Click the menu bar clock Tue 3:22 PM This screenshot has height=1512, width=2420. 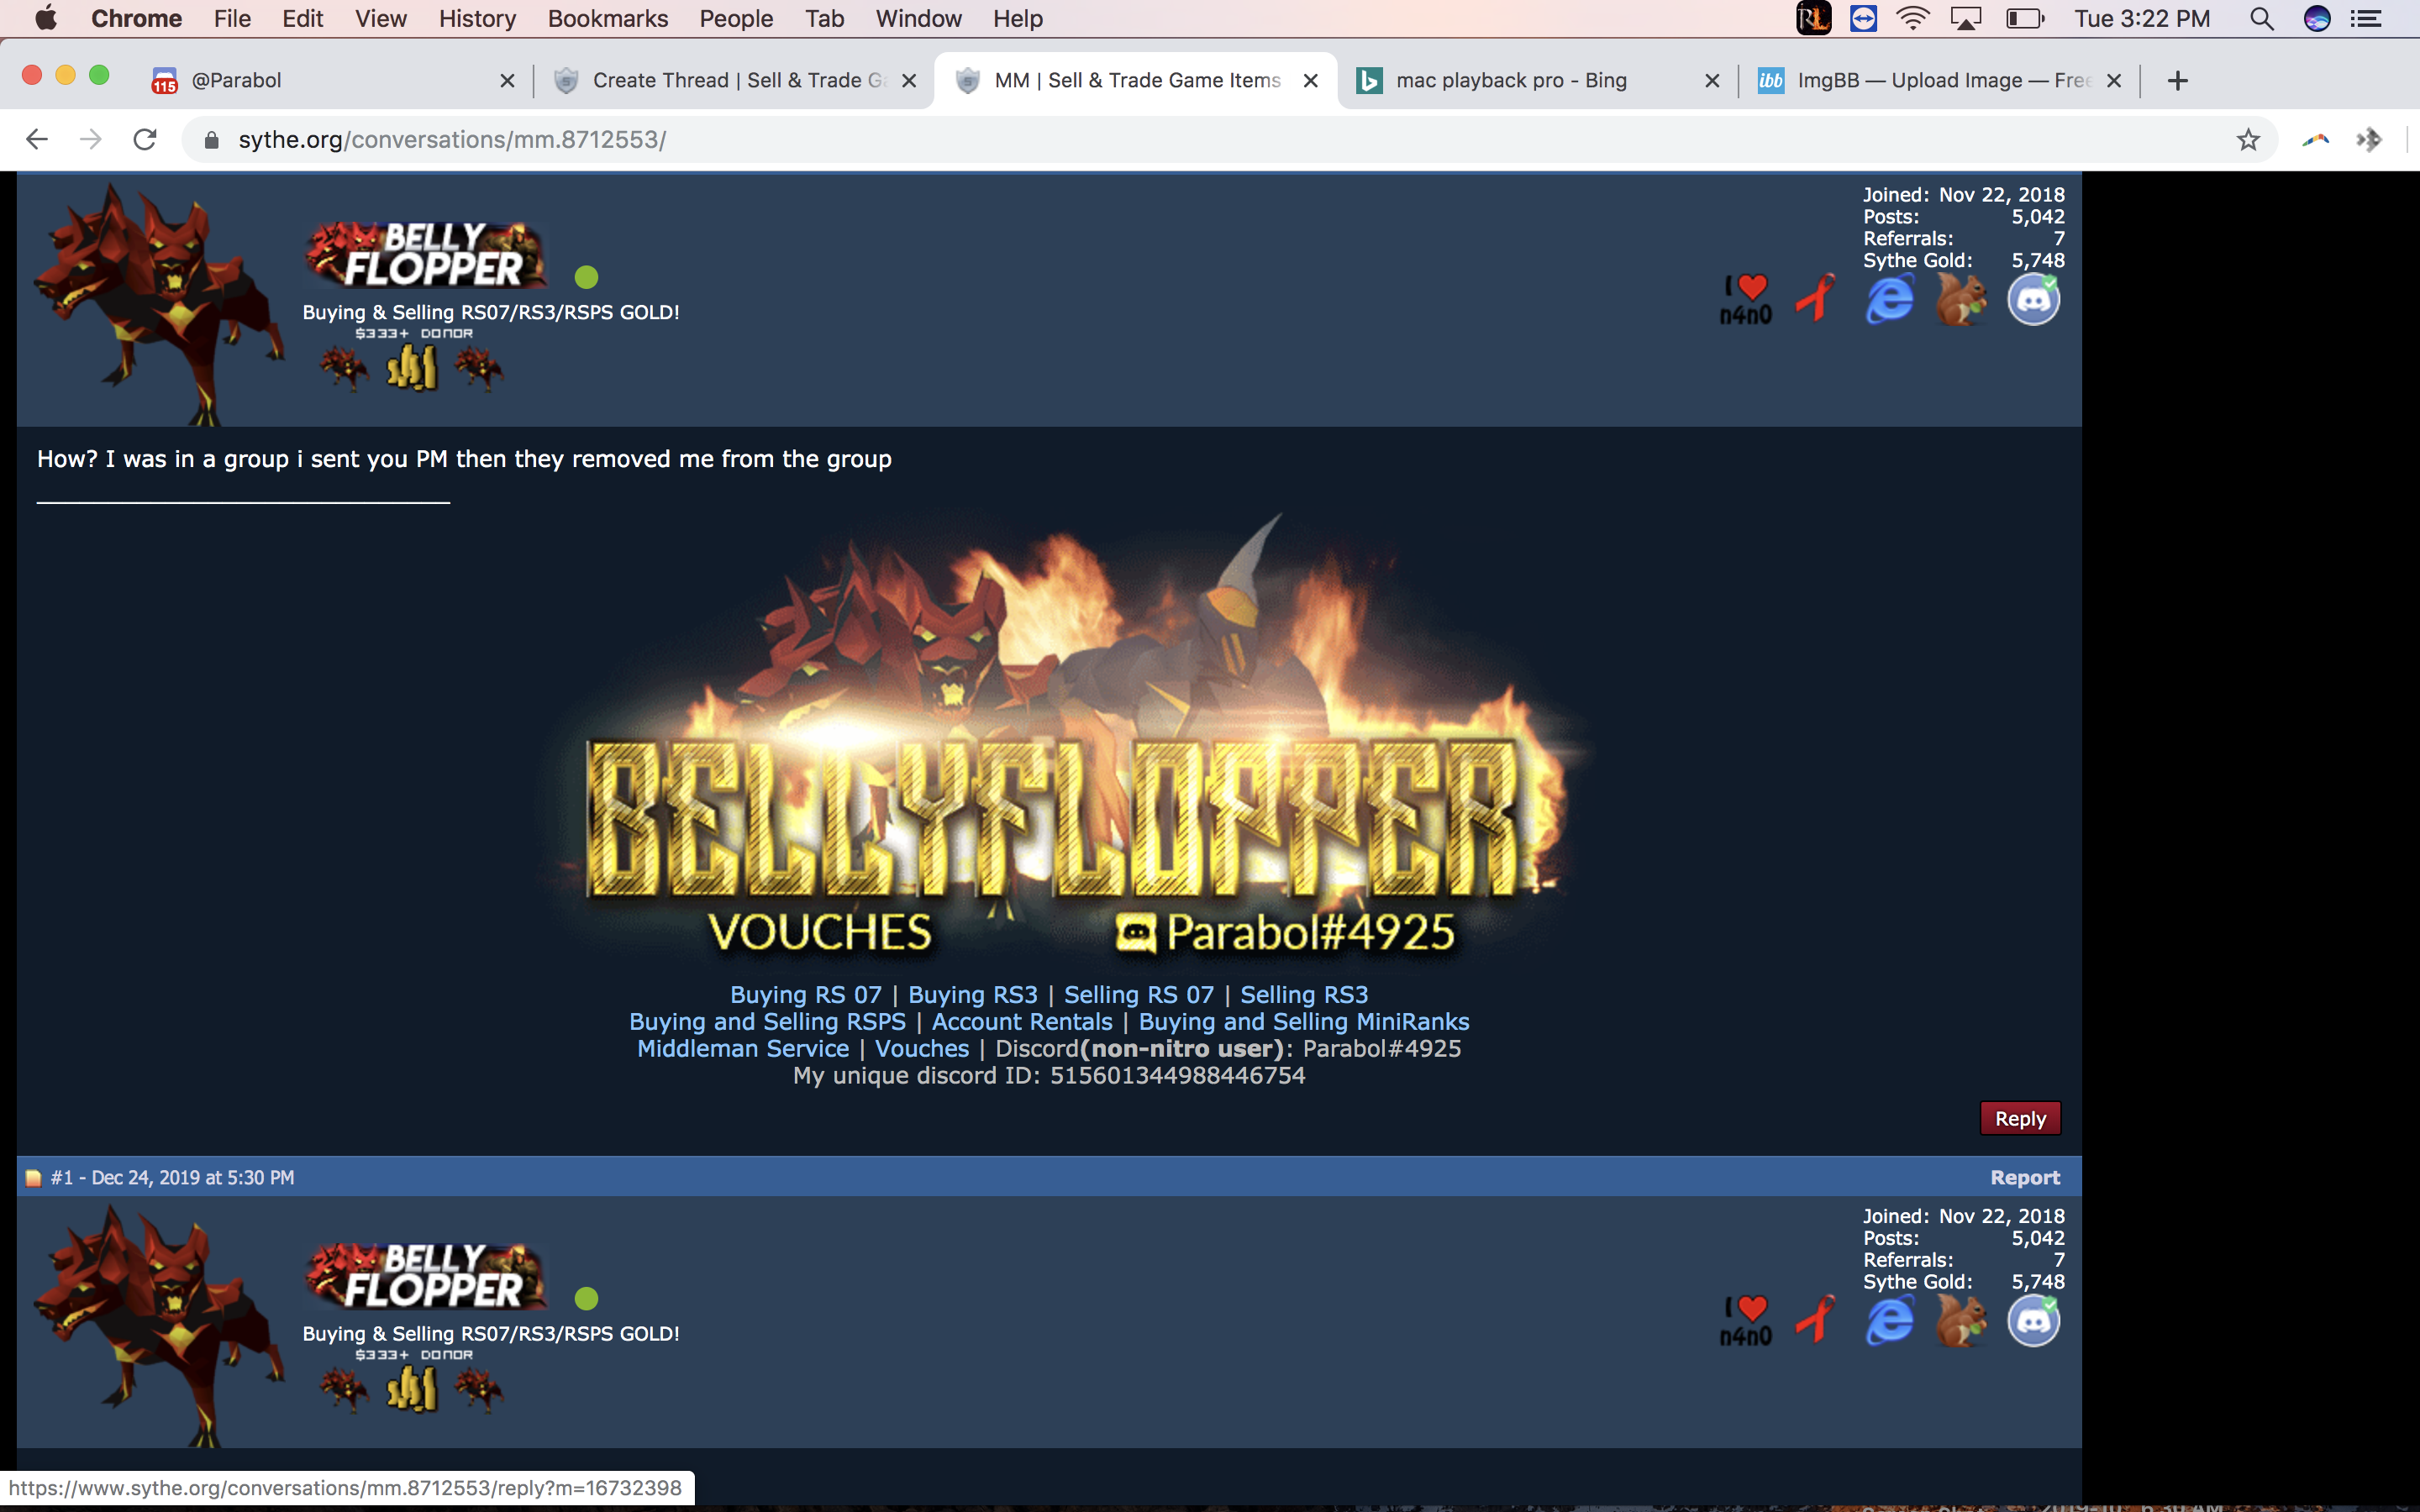2142,18
